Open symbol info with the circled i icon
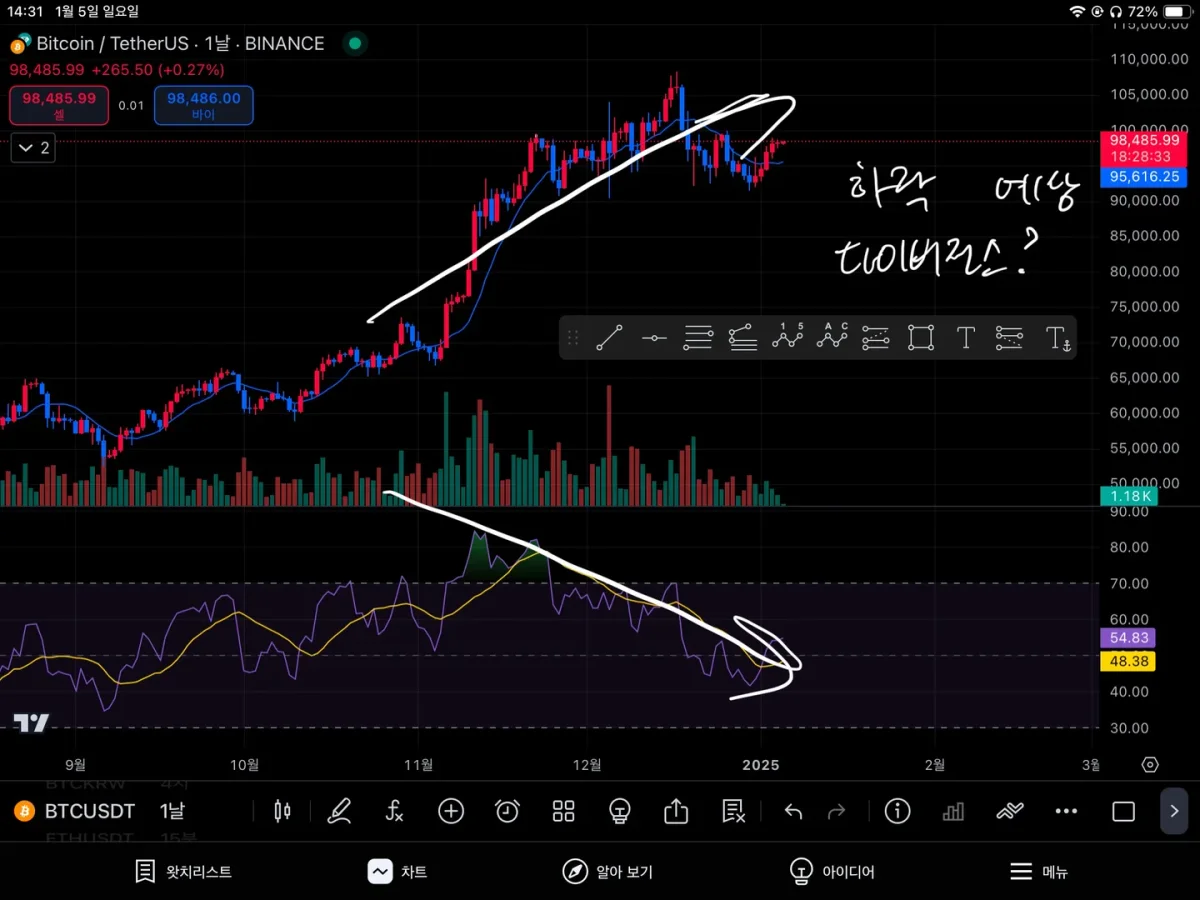Screen dimensions: 1200x900 898,811
